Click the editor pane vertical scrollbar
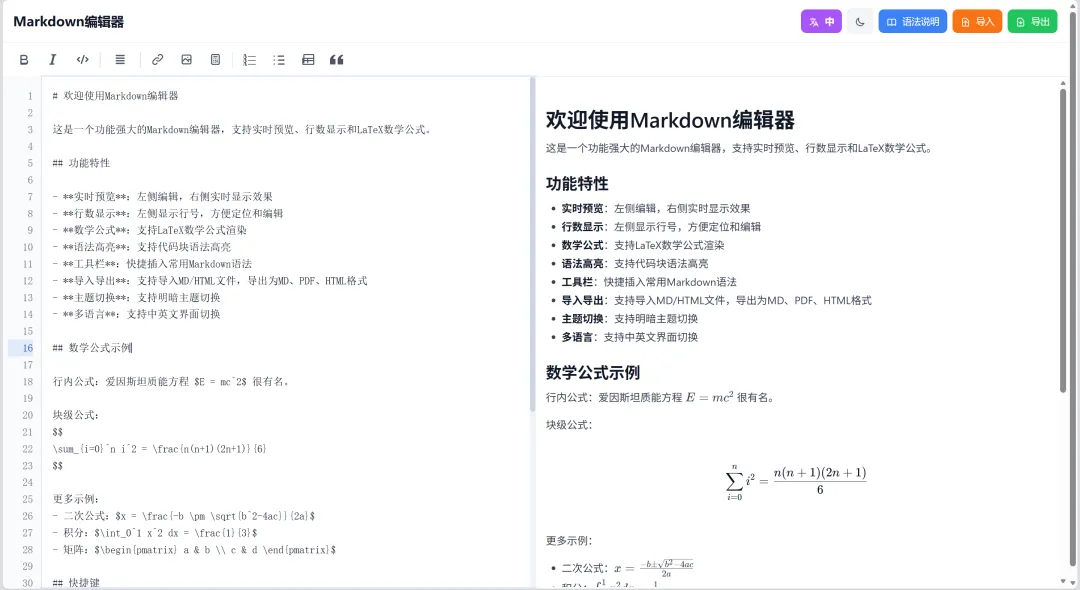 coord(532,244)
